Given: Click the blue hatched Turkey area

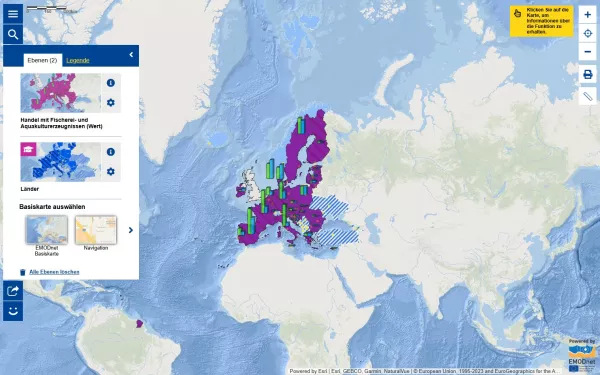Looking at the screenshot, I should point(339,236).
